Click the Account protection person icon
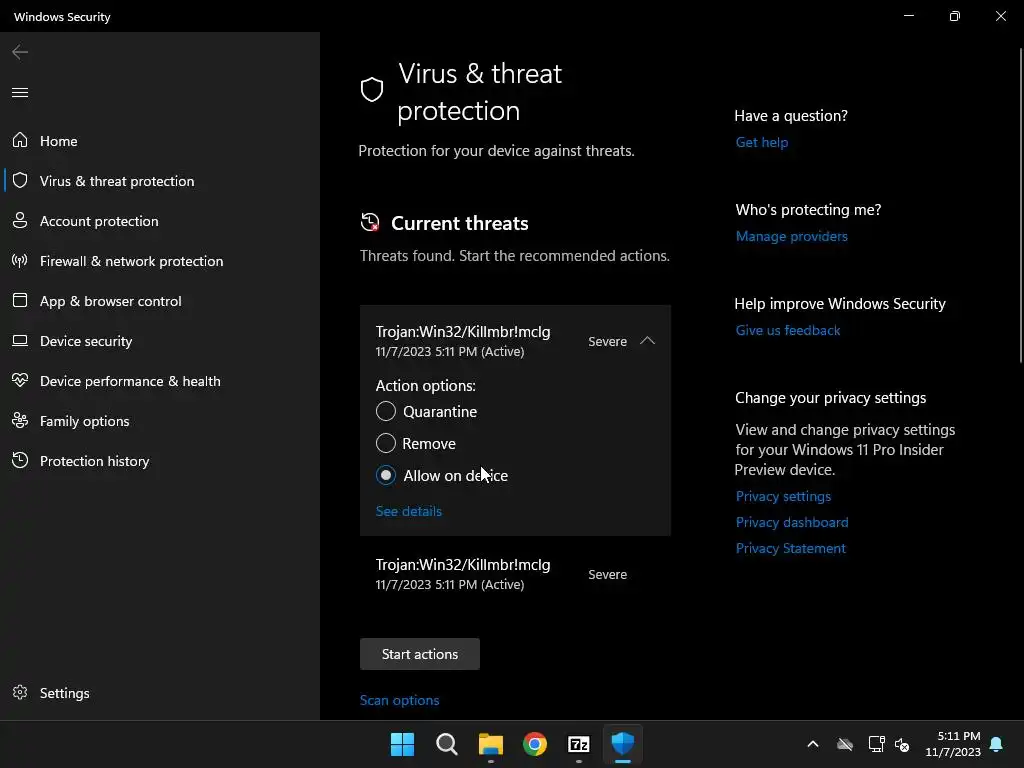Screen dimensions: 1024x768 coord(20,220)
